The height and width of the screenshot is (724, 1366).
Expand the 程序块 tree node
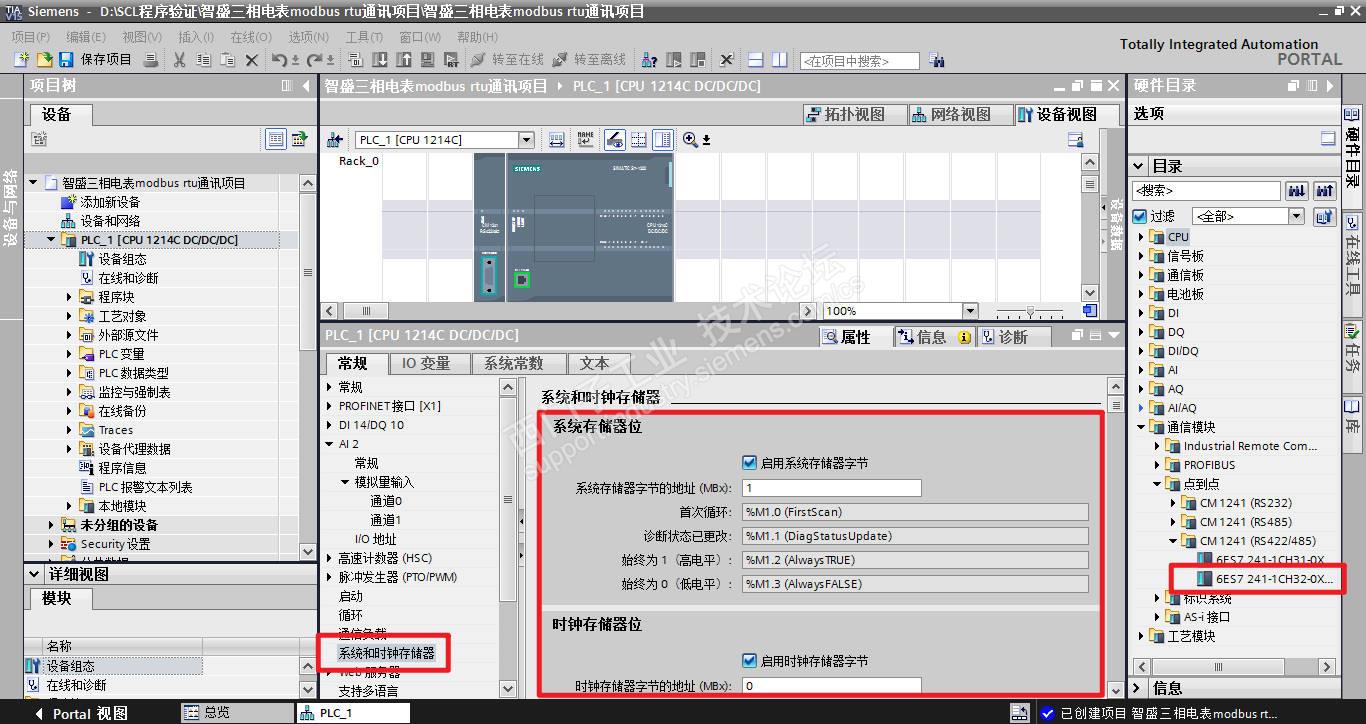tap(70, 297)
